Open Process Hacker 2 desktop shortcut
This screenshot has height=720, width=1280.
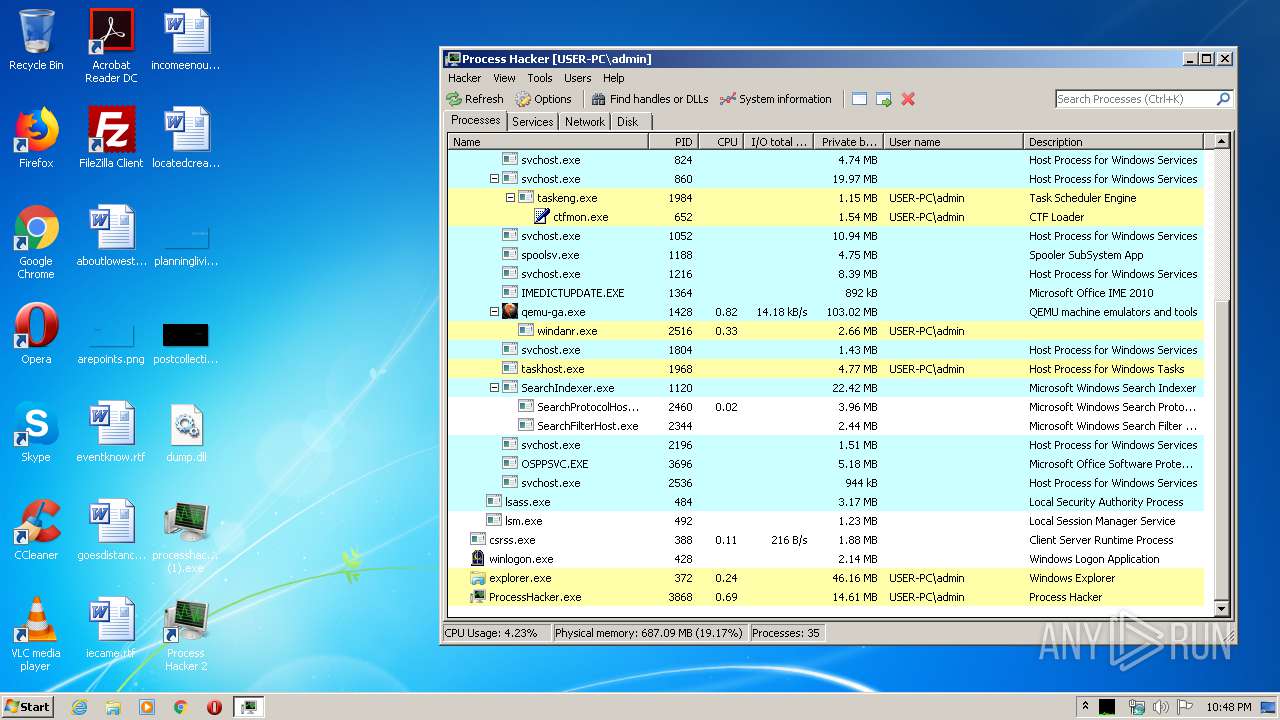(x=186, y=635)
